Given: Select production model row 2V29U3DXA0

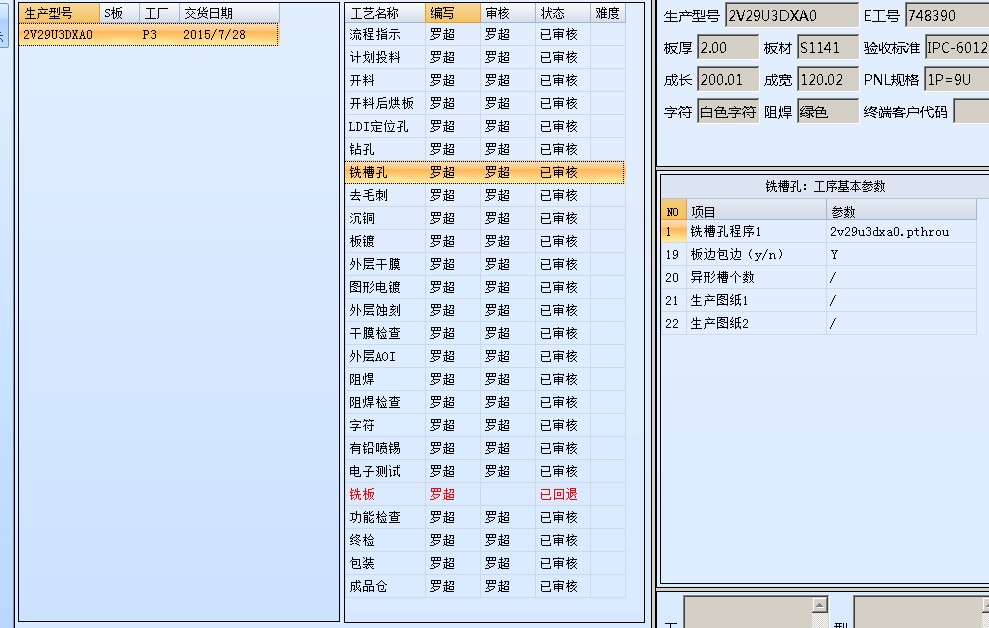Looking at the screenshot, I should click(x=148, y=35).
